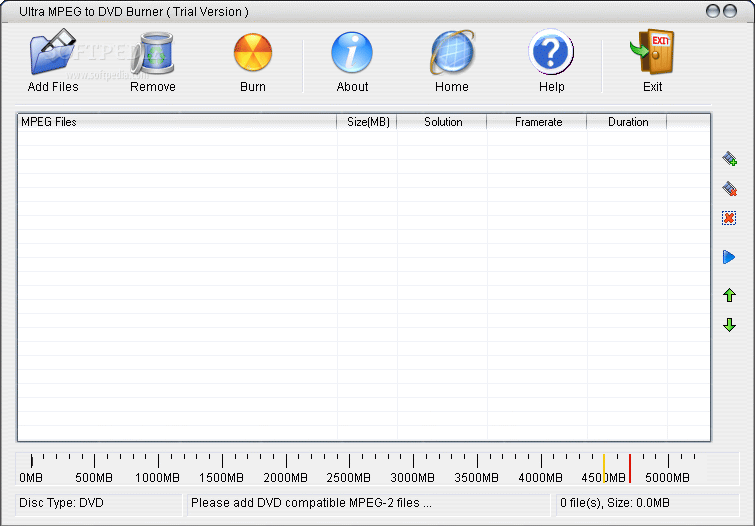Image resolution: width=755 pixels, height=526 pixels.
Task: Click the Duration column header
Action: [x=627, y=122]
